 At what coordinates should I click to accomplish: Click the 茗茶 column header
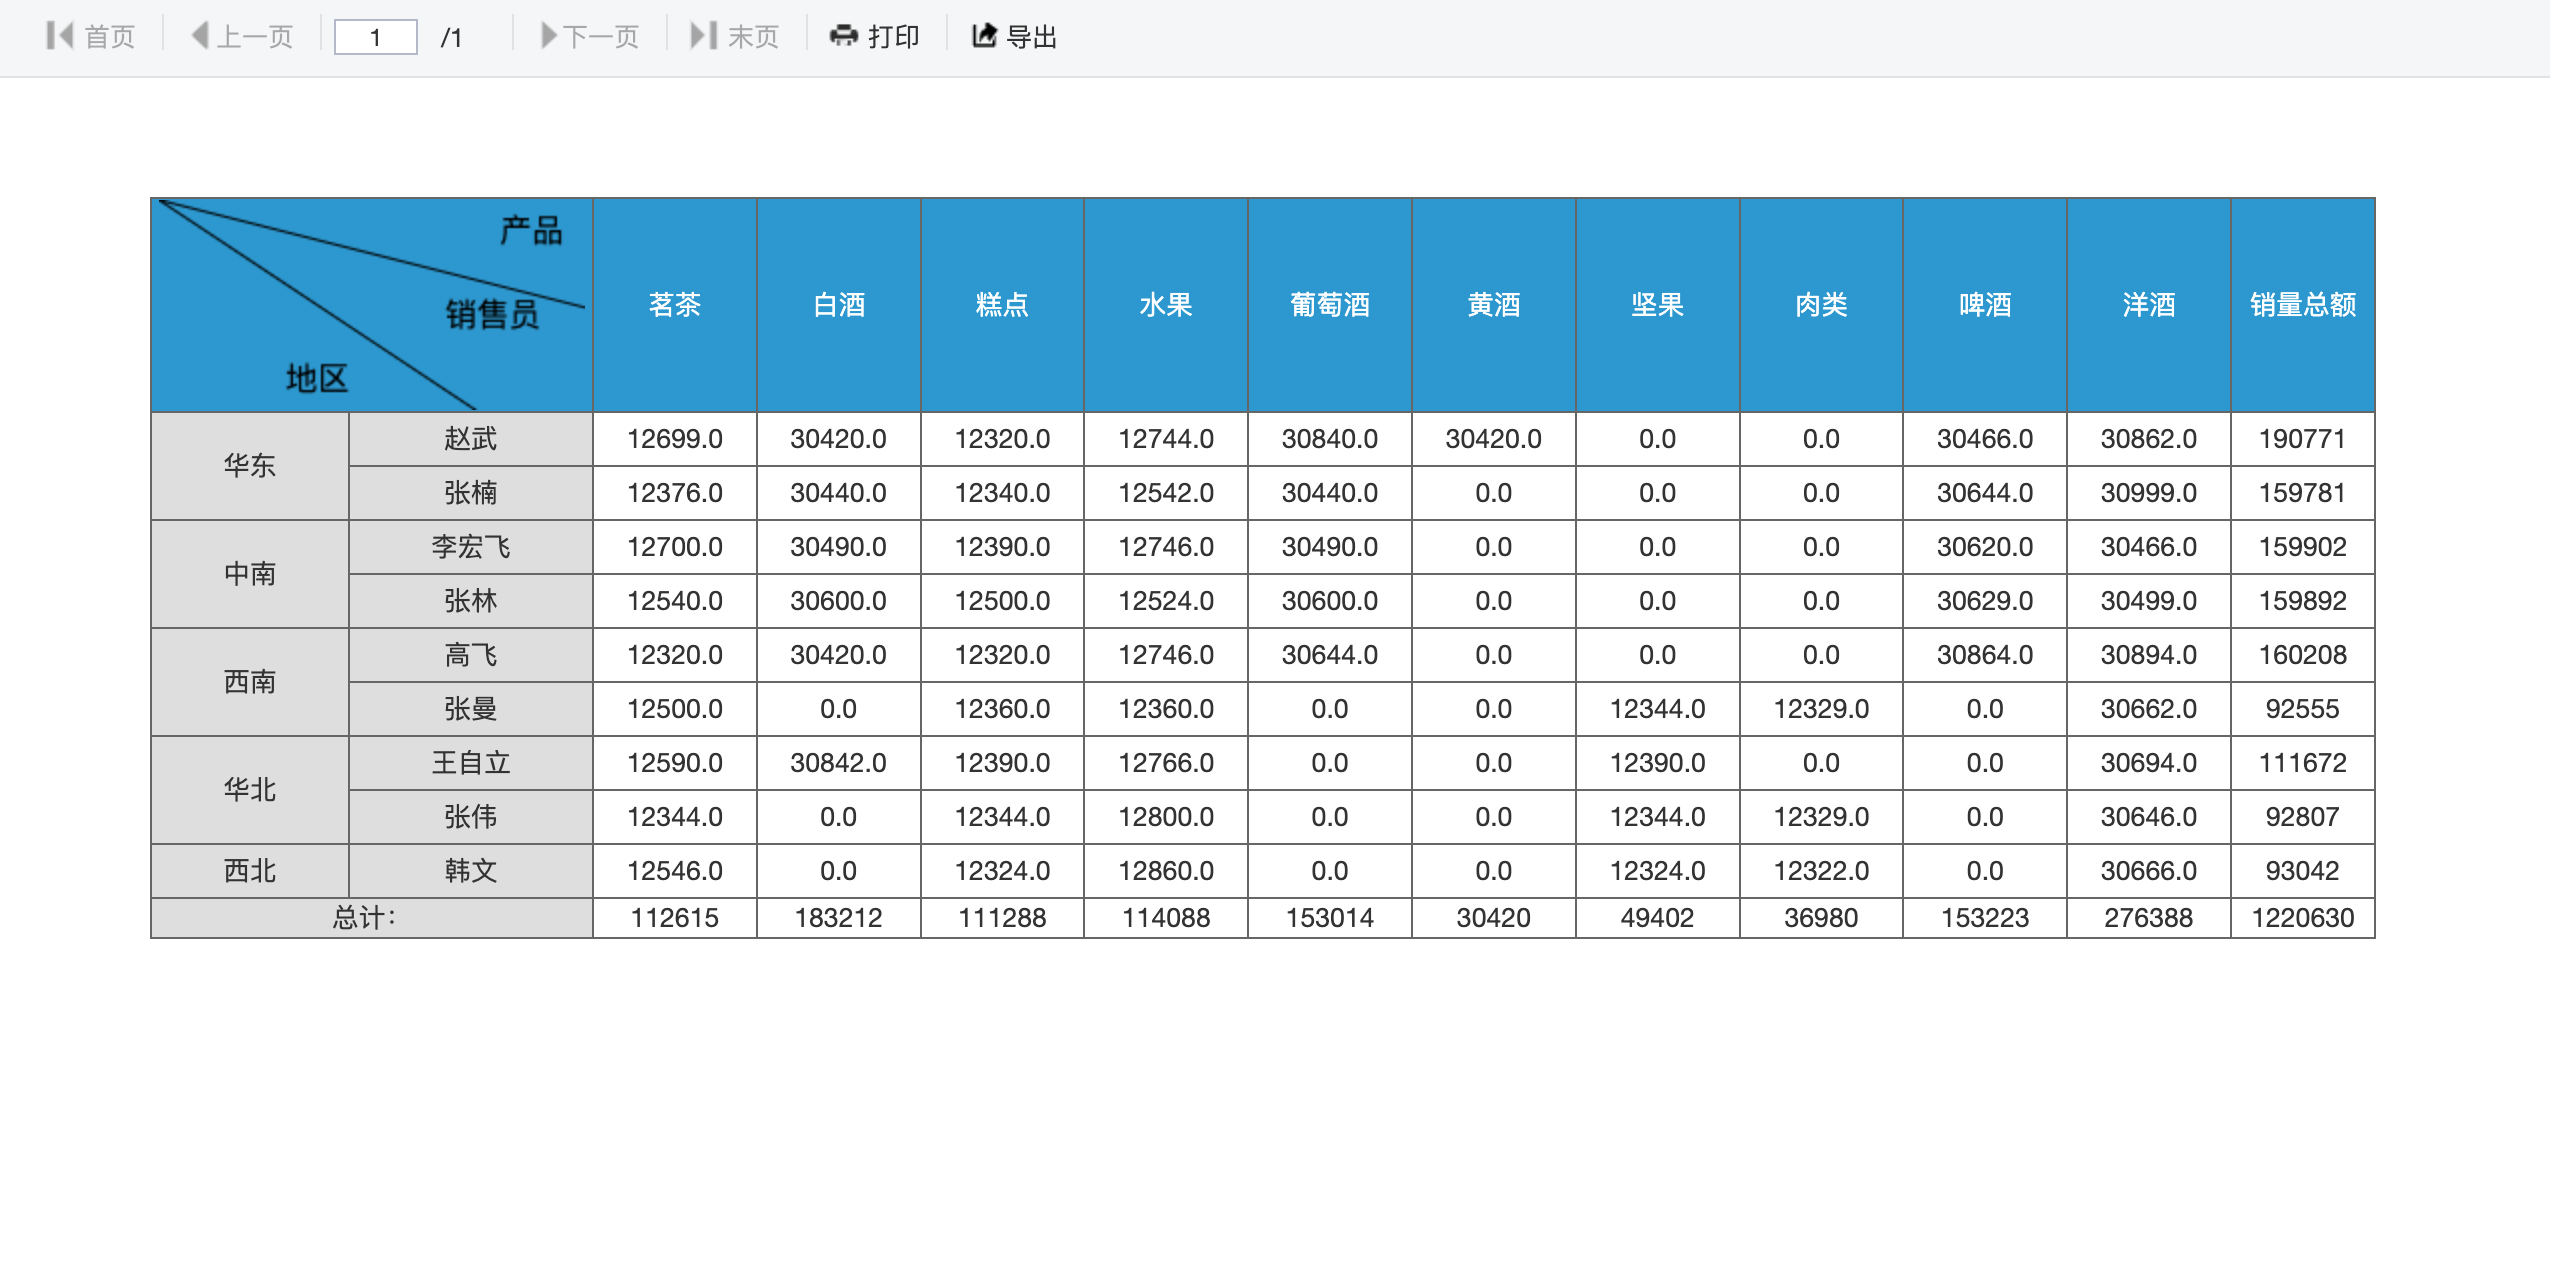click(675, 305)
